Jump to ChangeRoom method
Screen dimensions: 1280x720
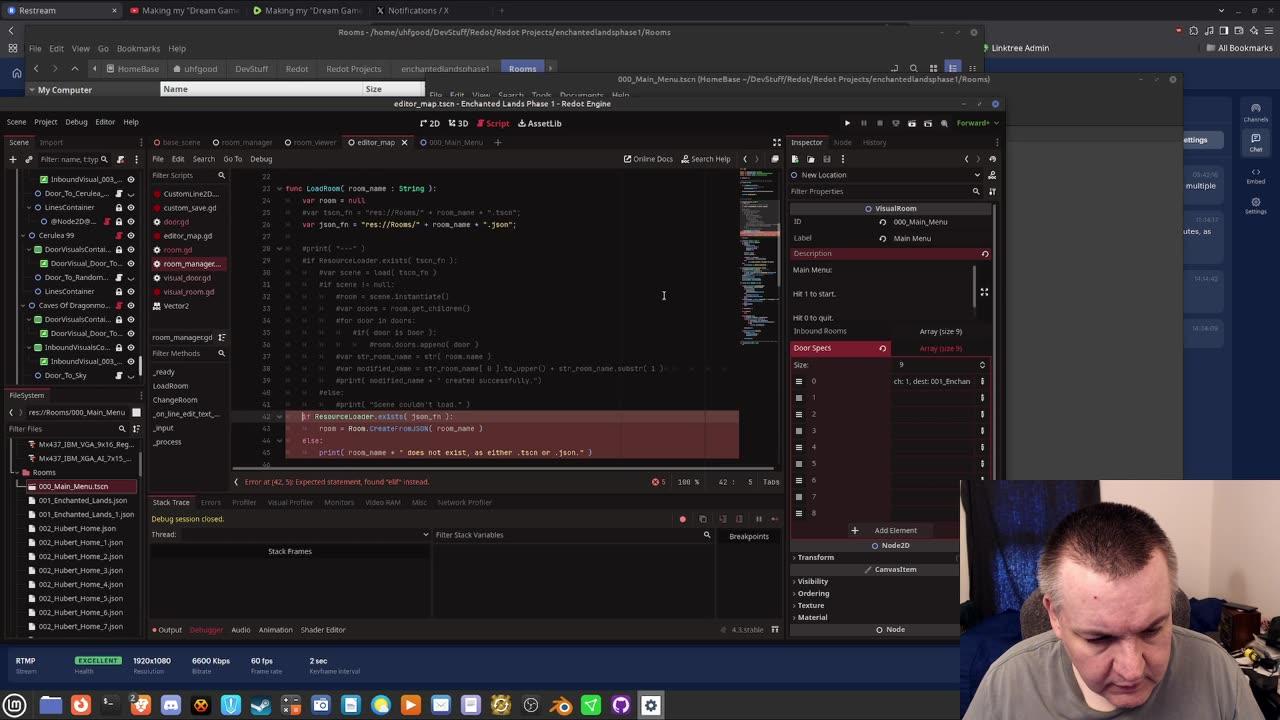click(x=175, y=400)
